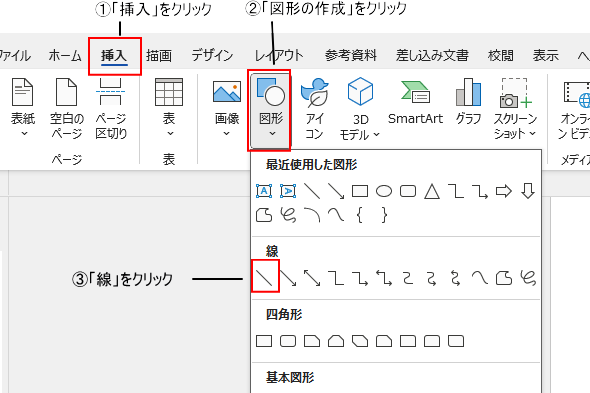This screenshot has height=393, width=590.
Task: Choose rounded rectangle in recently used shapes
Action: point(408,191)
